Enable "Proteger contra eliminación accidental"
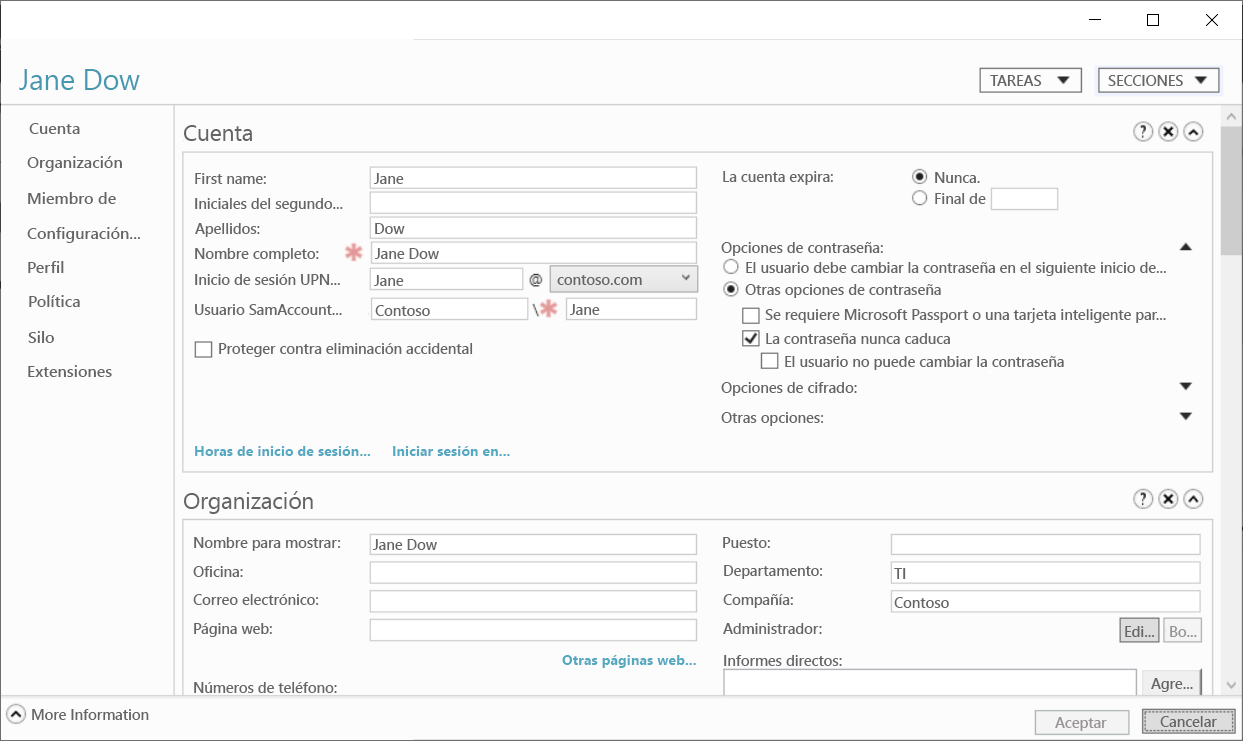This screenshot has width=1243, height=741. click(203, 348)
